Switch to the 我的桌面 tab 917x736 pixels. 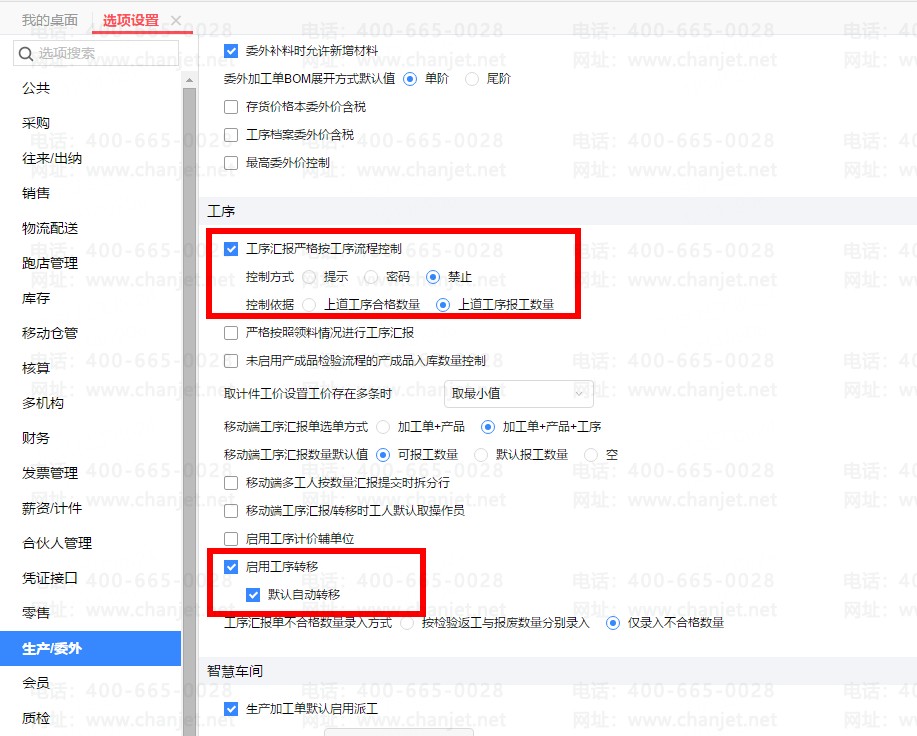click(x=50, y=20)
